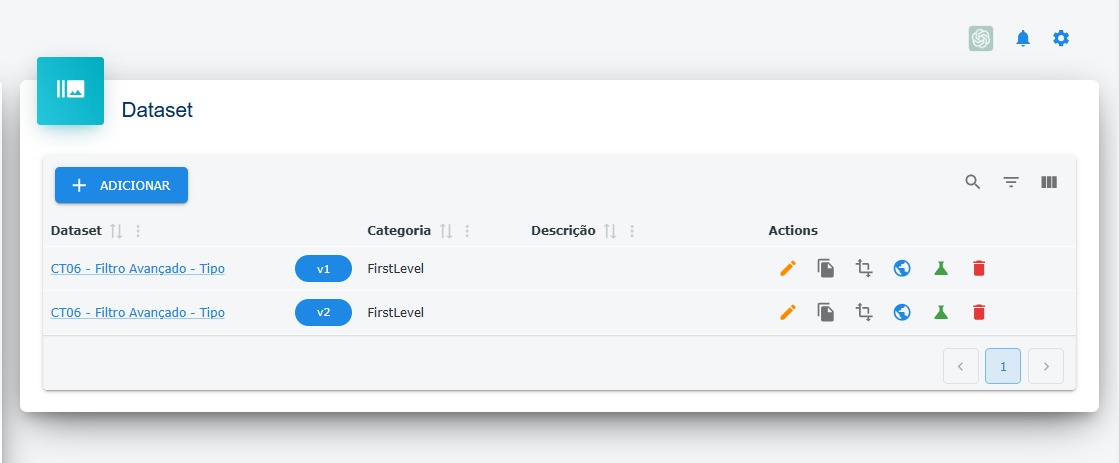Screen dimensions: 1119x463
Task: Go to next page arrow
Action: coord(1045,366)
